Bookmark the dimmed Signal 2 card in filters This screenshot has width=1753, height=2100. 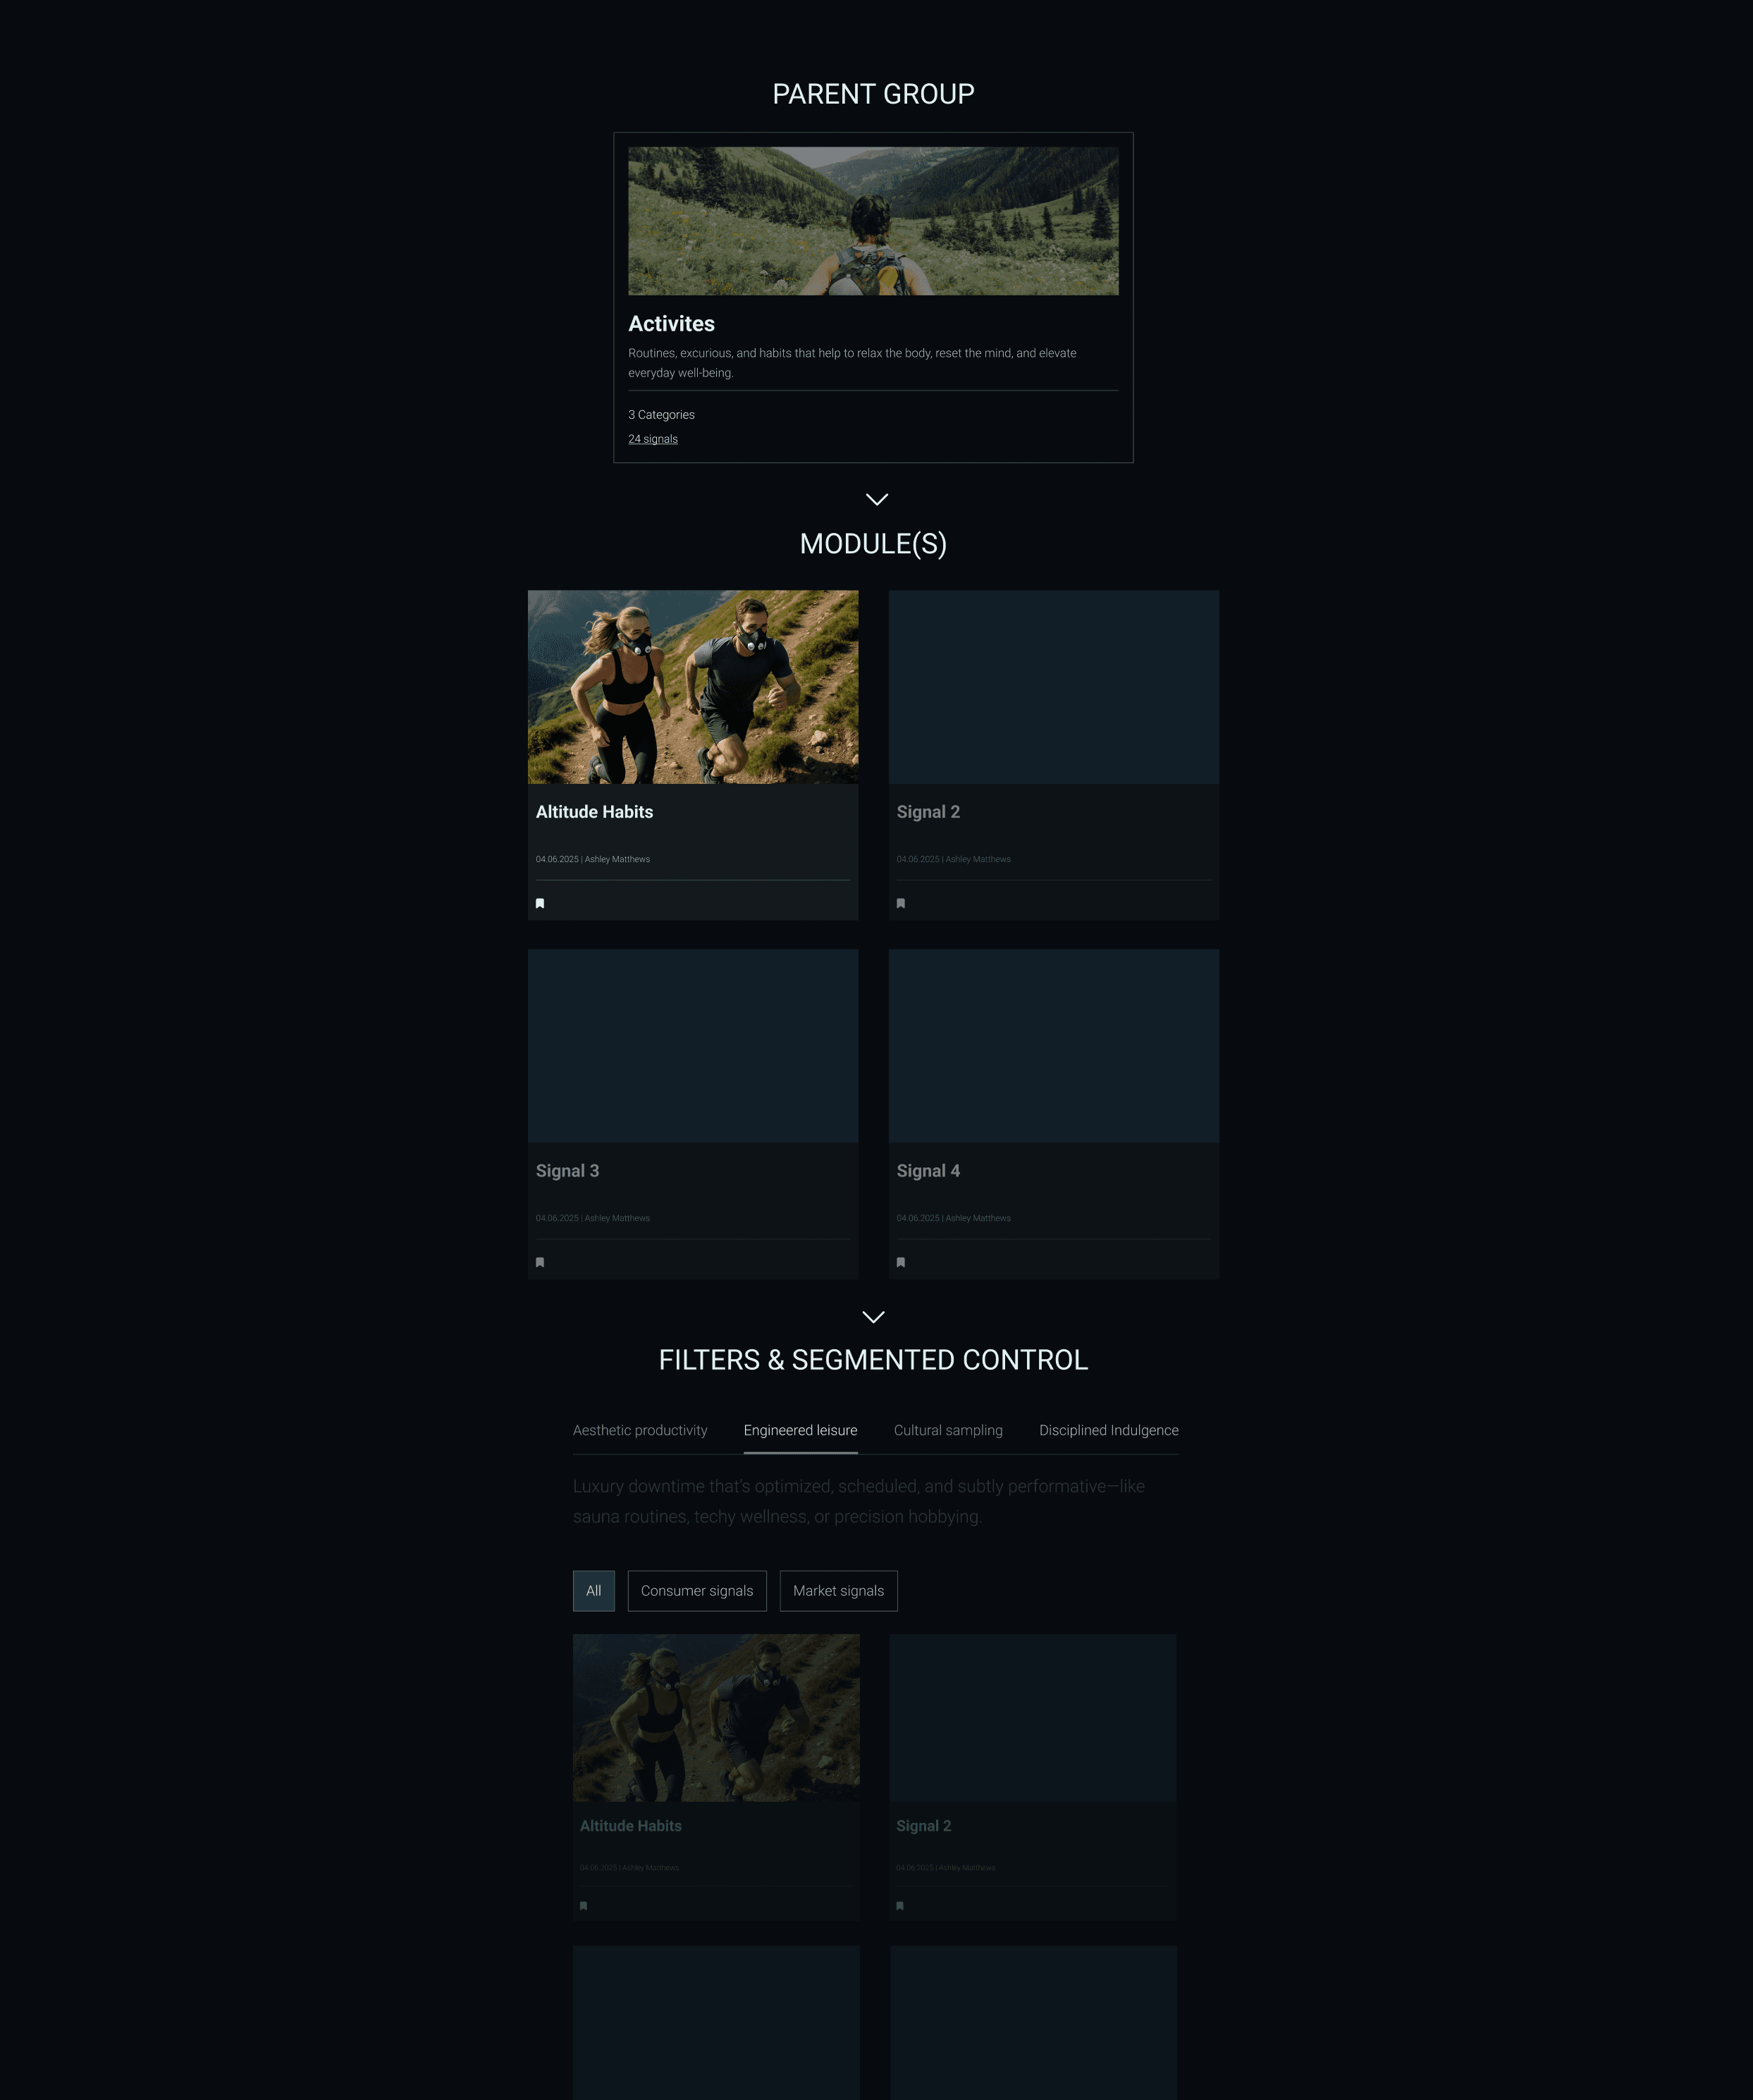coord(900,1906)
